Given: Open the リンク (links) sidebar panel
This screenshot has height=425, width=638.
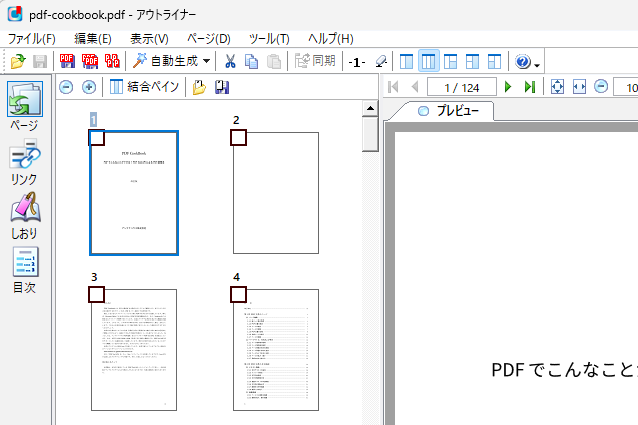Looking at the screenshot, I should (24, 164).
